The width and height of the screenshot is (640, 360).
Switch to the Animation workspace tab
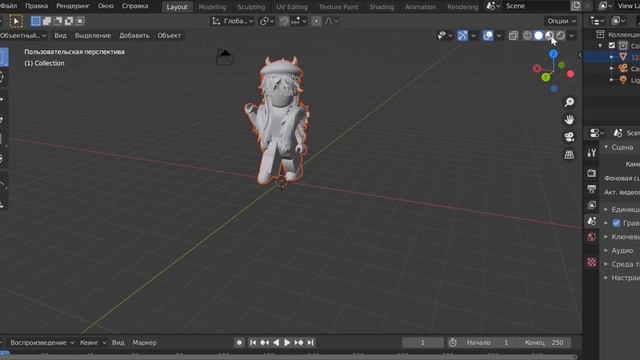420,7
